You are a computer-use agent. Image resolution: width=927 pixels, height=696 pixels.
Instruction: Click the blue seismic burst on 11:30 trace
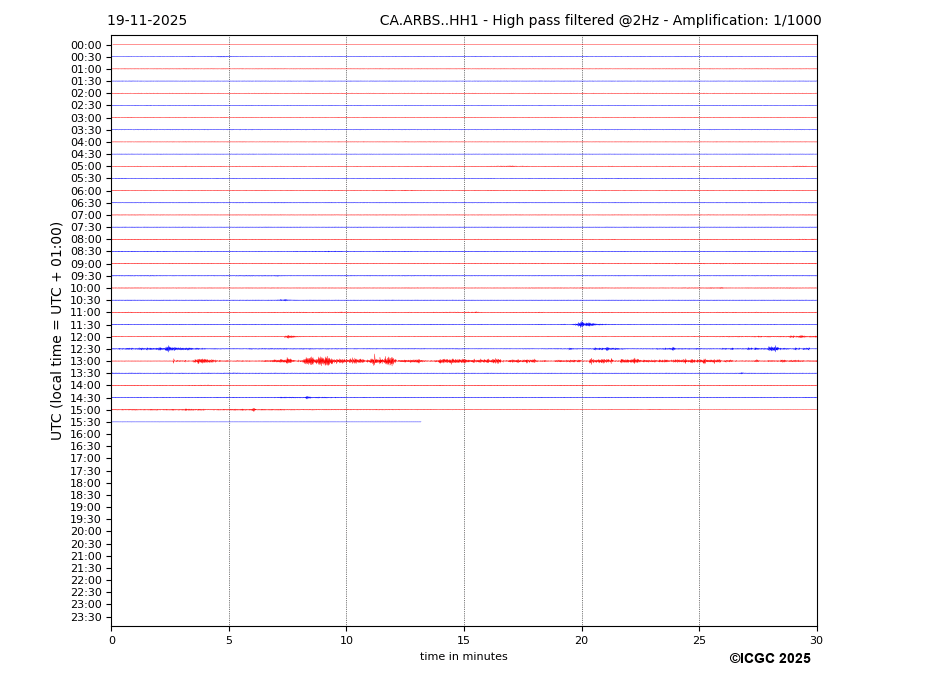pyautogui.click(x=584, y=324)
